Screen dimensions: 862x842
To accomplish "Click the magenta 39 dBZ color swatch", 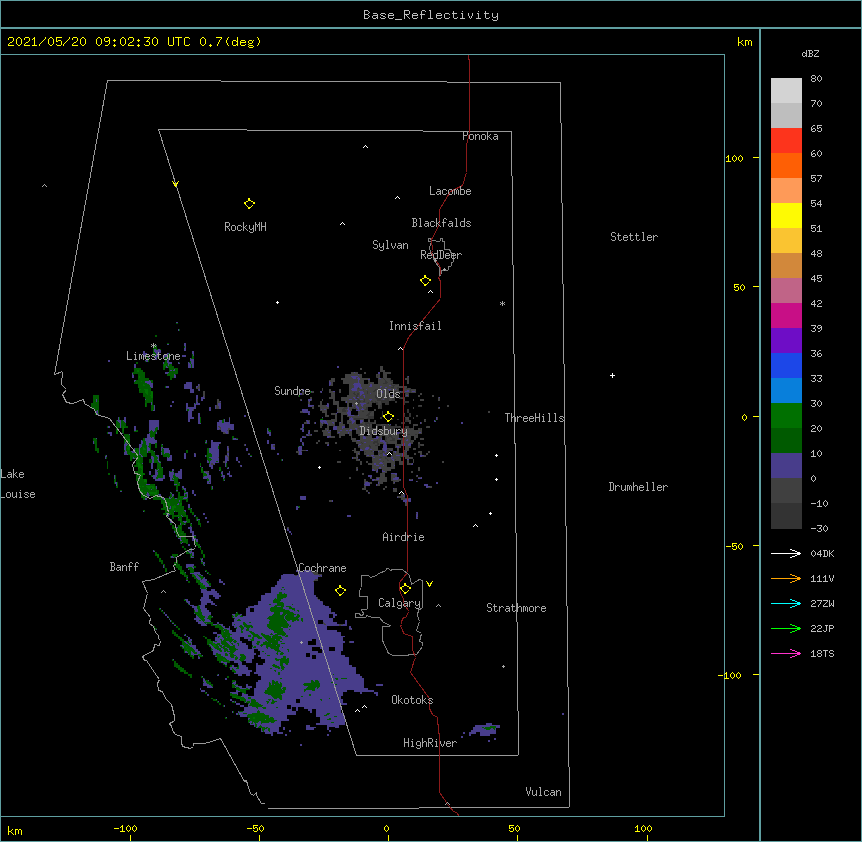I will [786, 315].
